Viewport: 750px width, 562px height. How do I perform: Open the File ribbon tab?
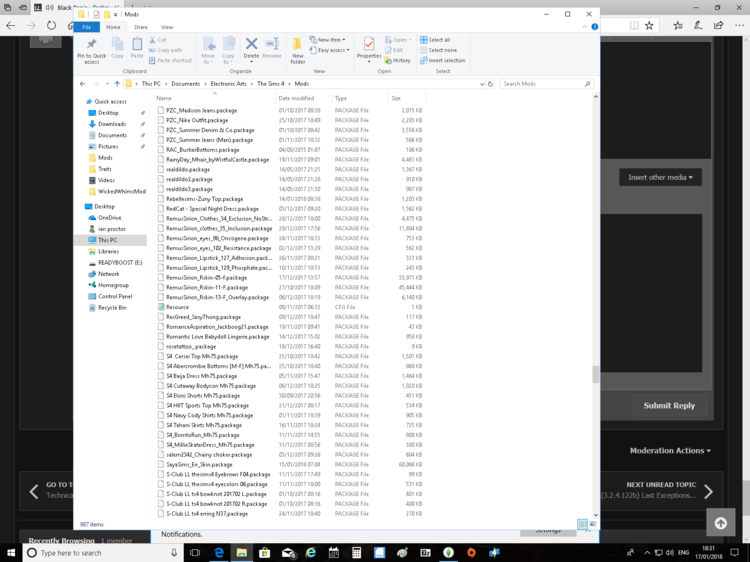(x=87, y=27)
